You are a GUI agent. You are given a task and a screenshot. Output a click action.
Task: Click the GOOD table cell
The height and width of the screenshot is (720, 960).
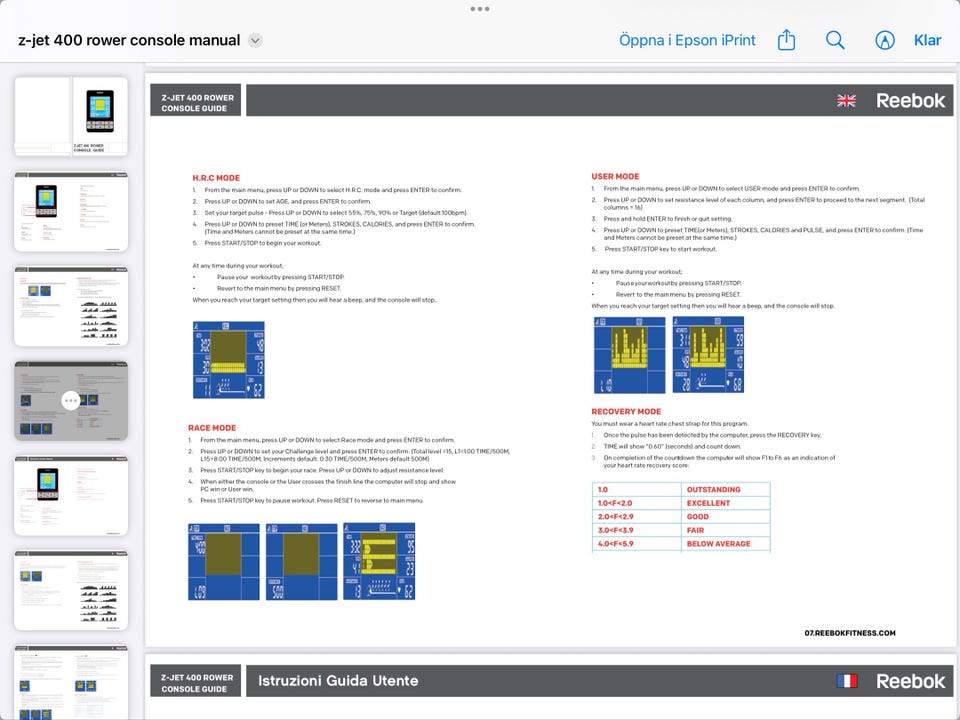[x=726, y=516]
